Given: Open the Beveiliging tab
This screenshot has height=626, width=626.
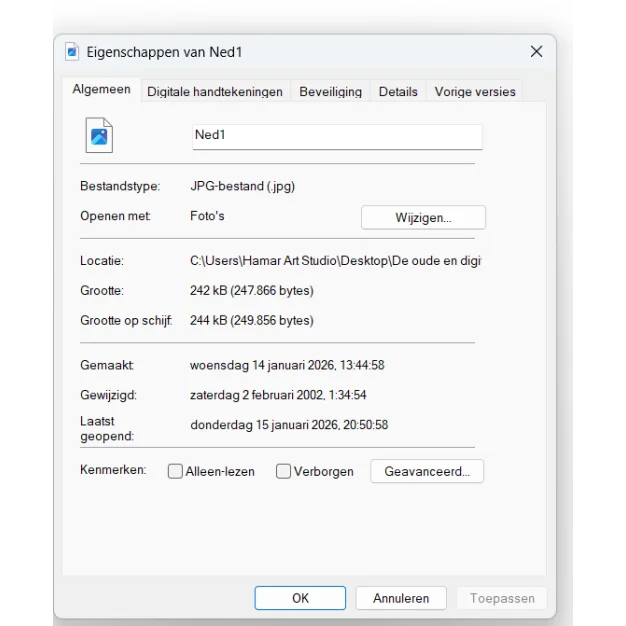Looking at the screenshot, I should pos(330,91).
